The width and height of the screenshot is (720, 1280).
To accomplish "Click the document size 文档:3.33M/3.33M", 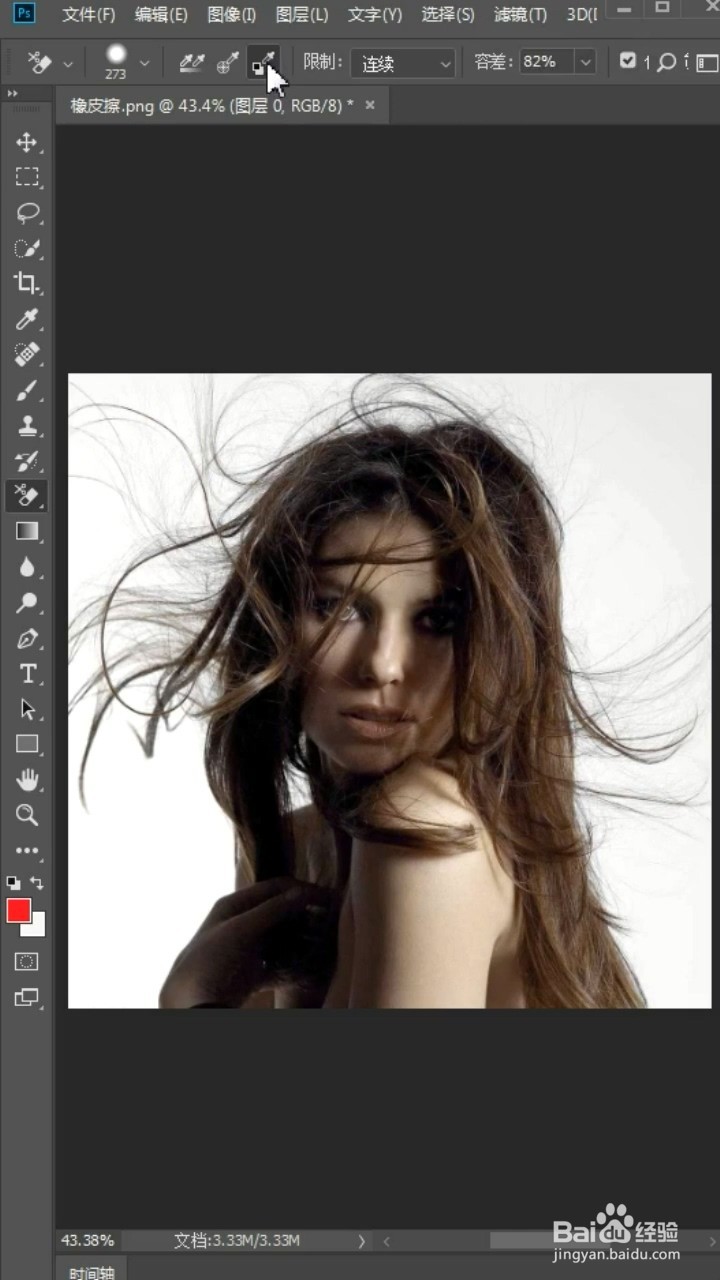I will 237,1240.
